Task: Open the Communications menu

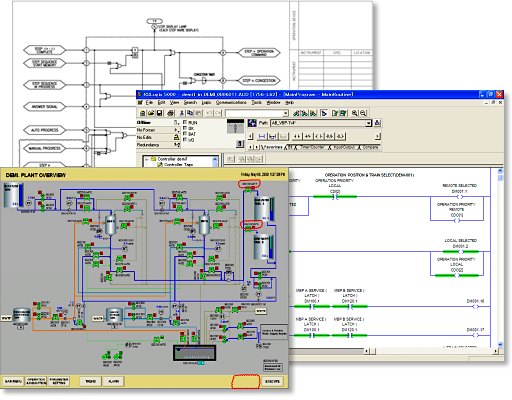Action: [x=231, y=103]
